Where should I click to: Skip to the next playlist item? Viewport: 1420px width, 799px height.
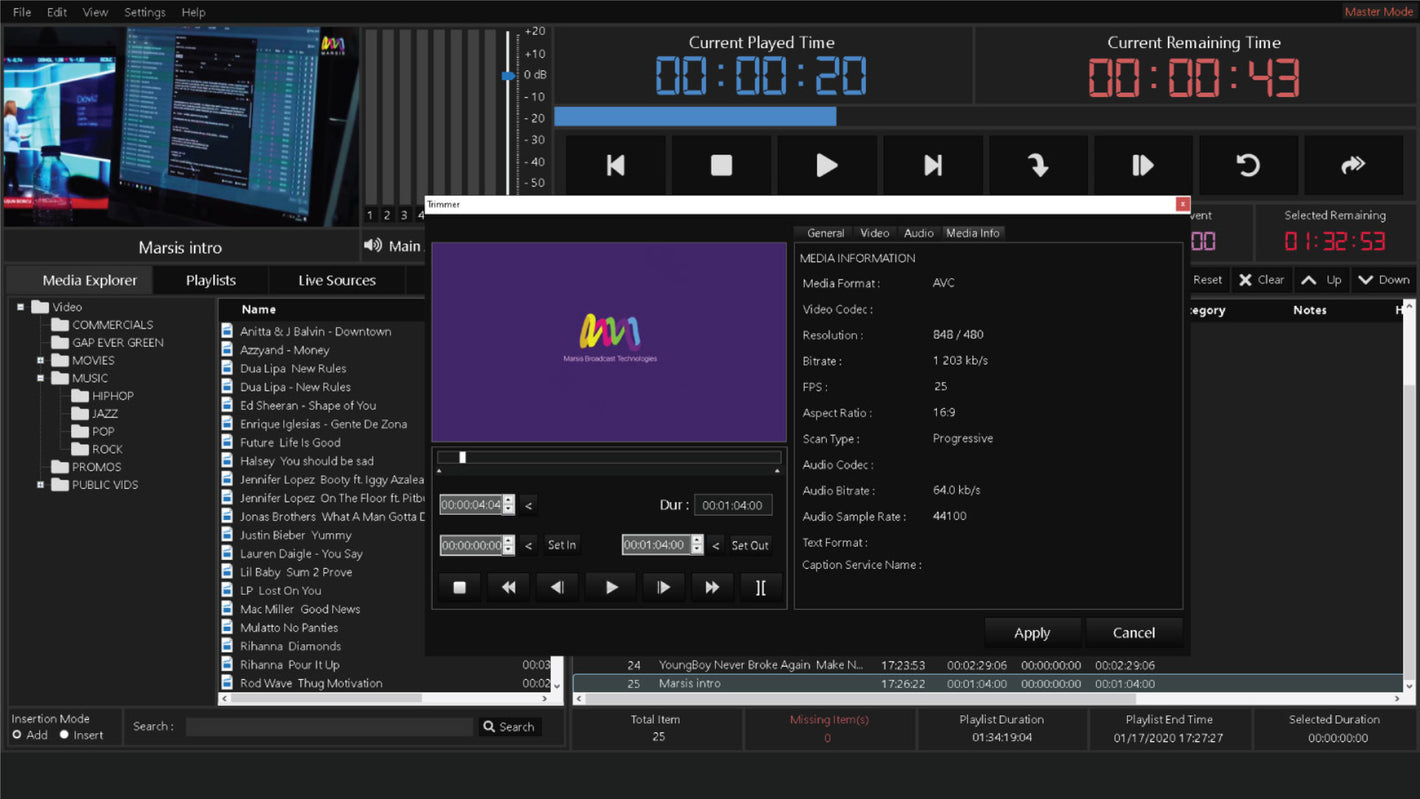932,165
